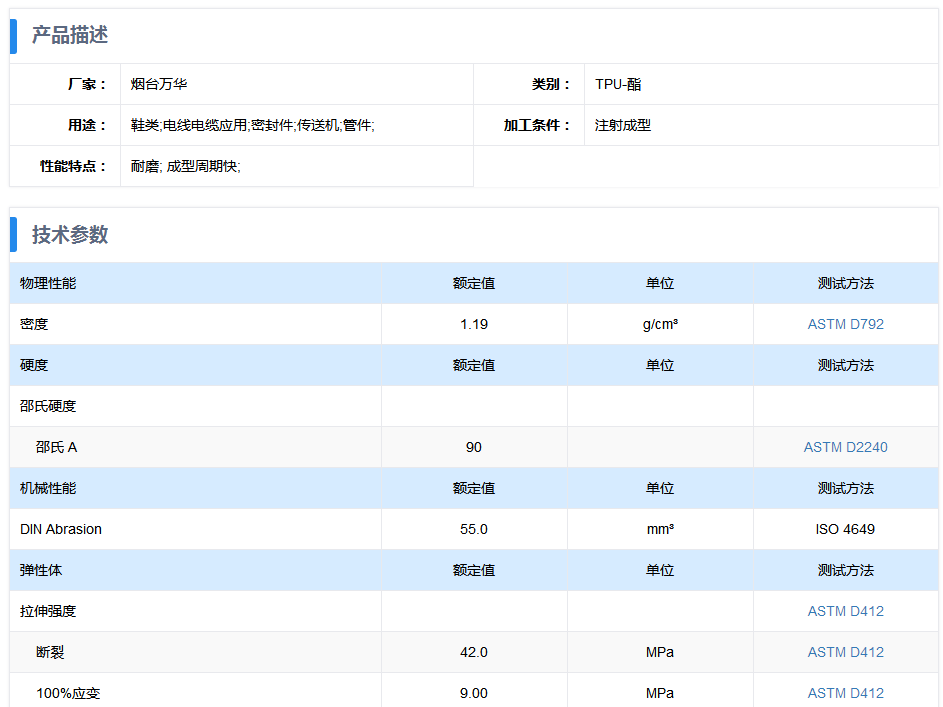Click the 弹性体 section header label

pos(41,570)
